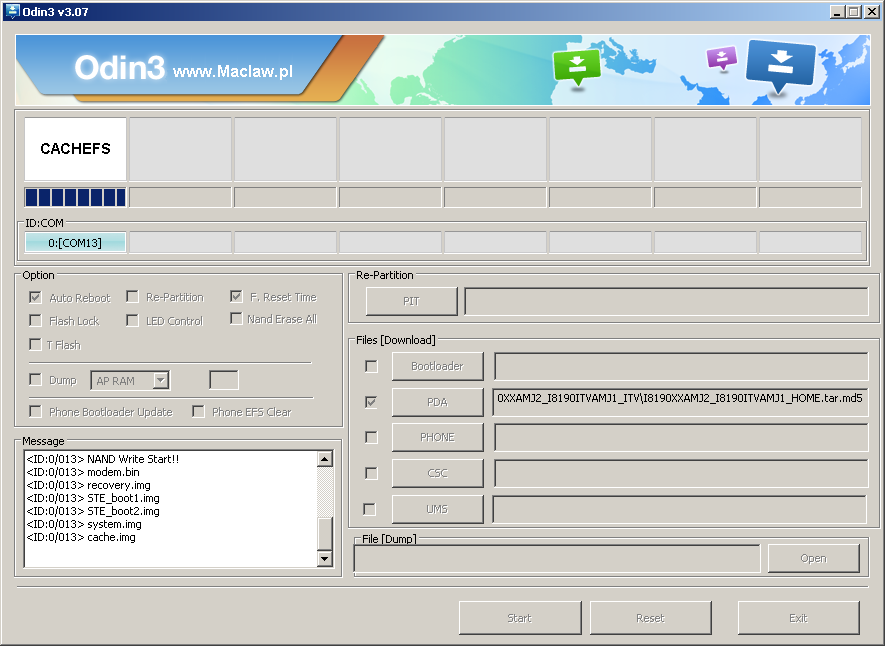Click the CACHEFS progress bar
Image resolution: width=885 pixels, height=646 pixels.
coord(75,197)
